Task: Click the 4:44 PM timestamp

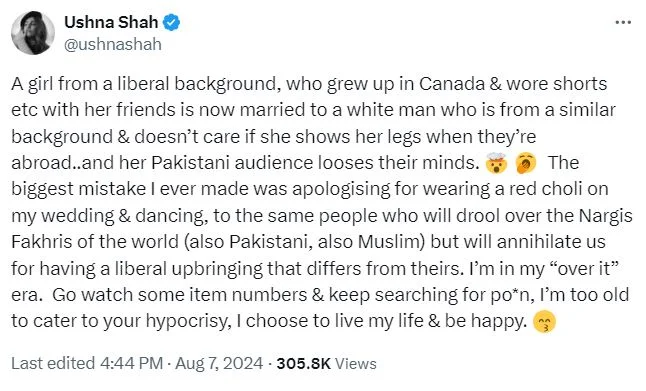Action: coord(131,363)
